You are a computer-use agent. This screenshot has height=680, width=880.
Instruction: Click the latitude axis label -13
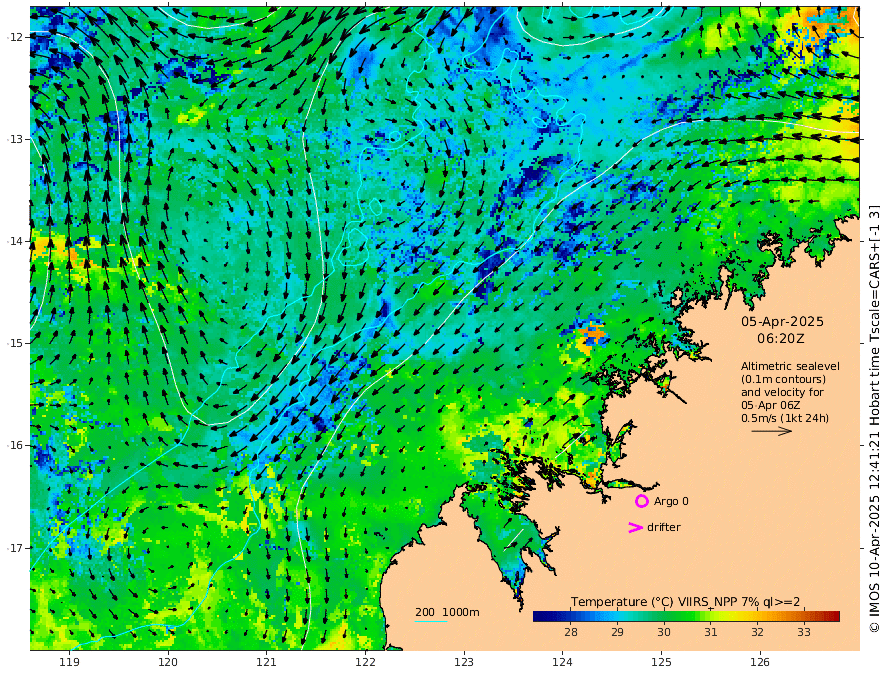(x=15, y=139)
